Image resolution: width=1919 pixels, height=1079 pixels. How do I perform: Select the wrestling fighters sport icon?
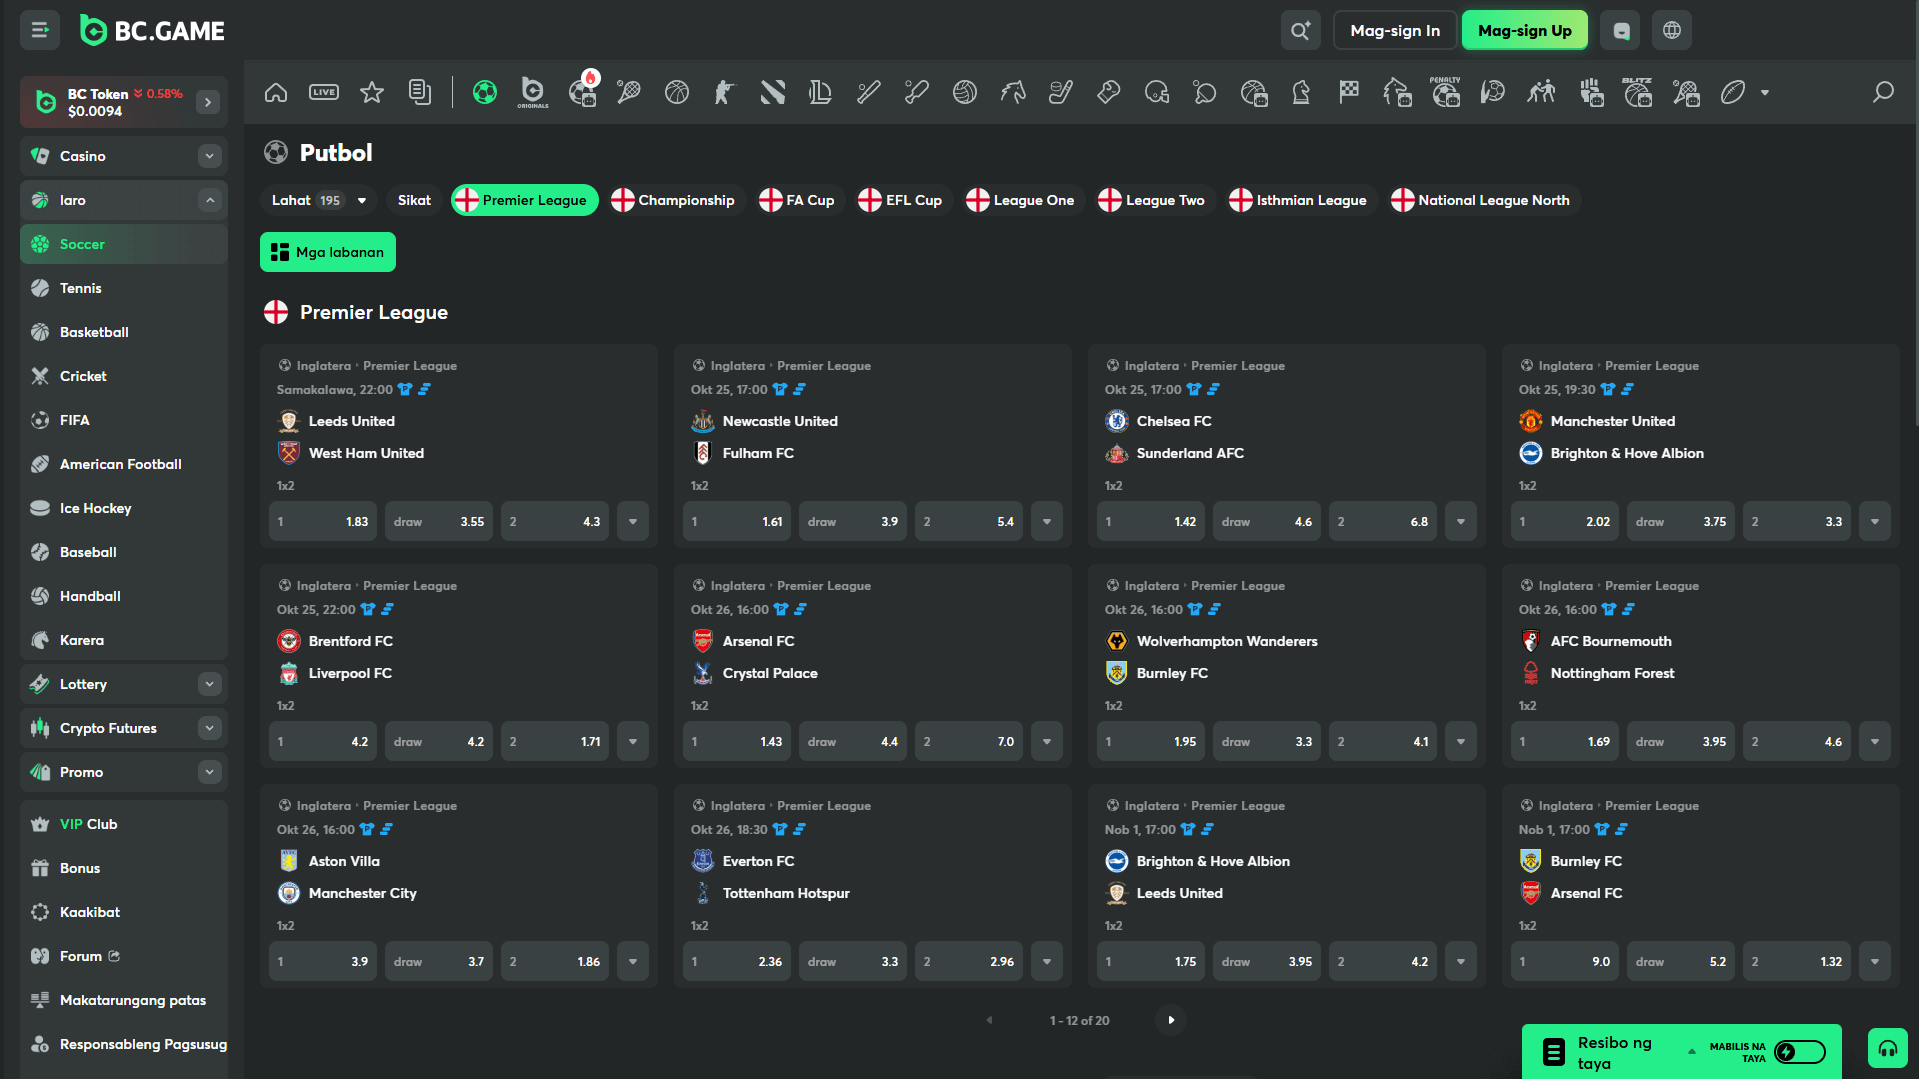(1541, 93)
